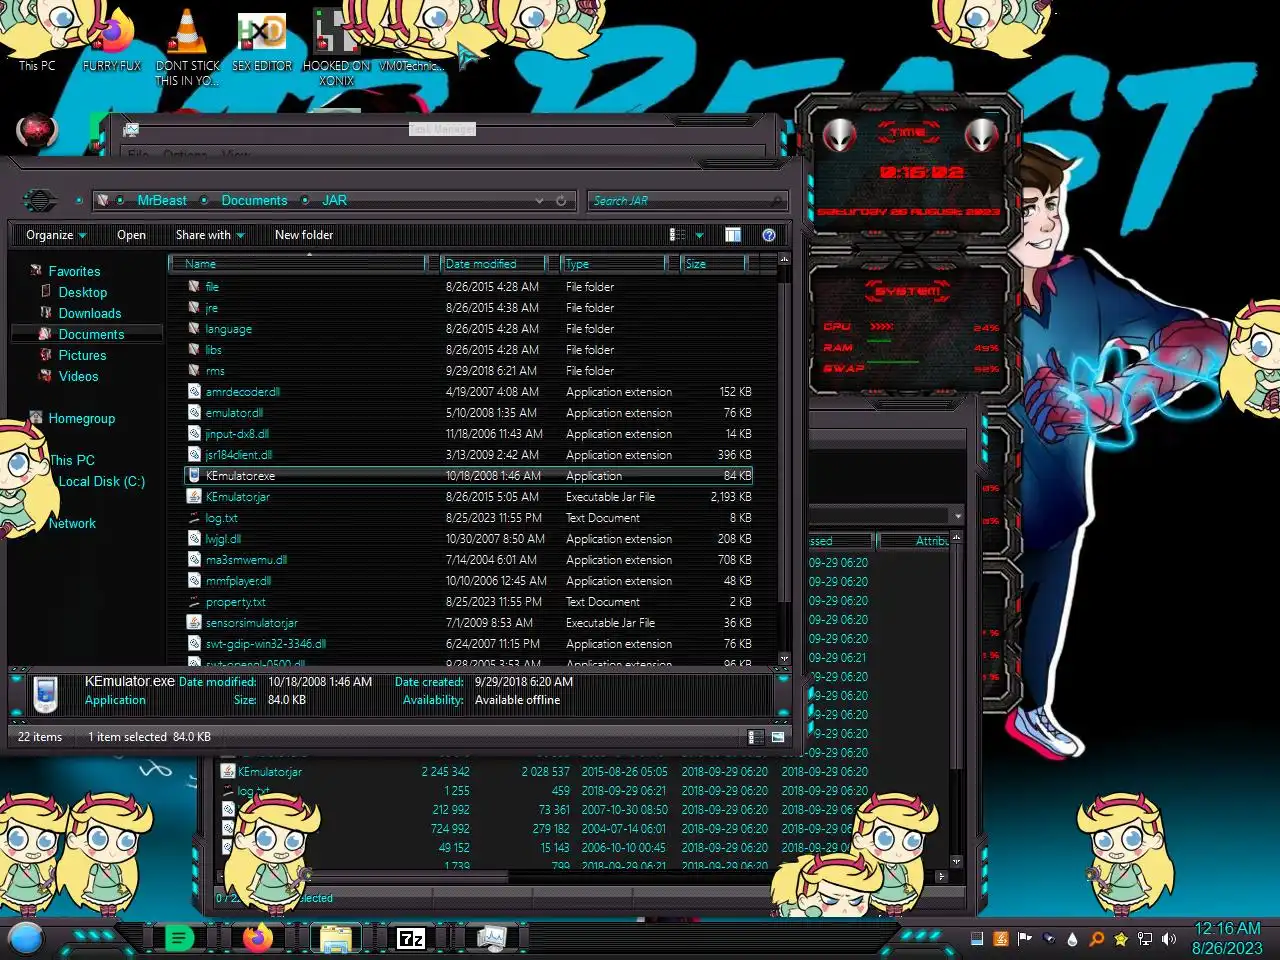Select Pictures in the navigation pane
This screenshot has height=960, width=1280.
[82, 355]
